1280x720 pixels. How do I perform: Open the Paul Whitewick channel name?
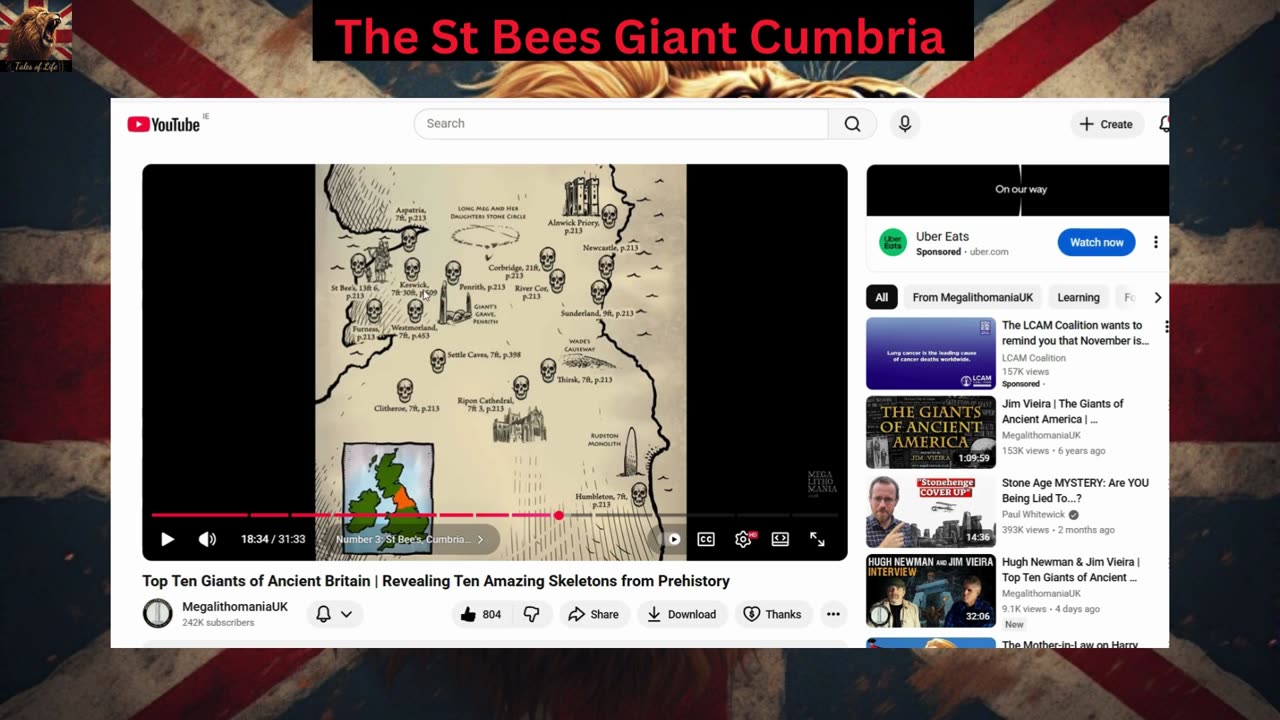click(x=1034, y=515)
